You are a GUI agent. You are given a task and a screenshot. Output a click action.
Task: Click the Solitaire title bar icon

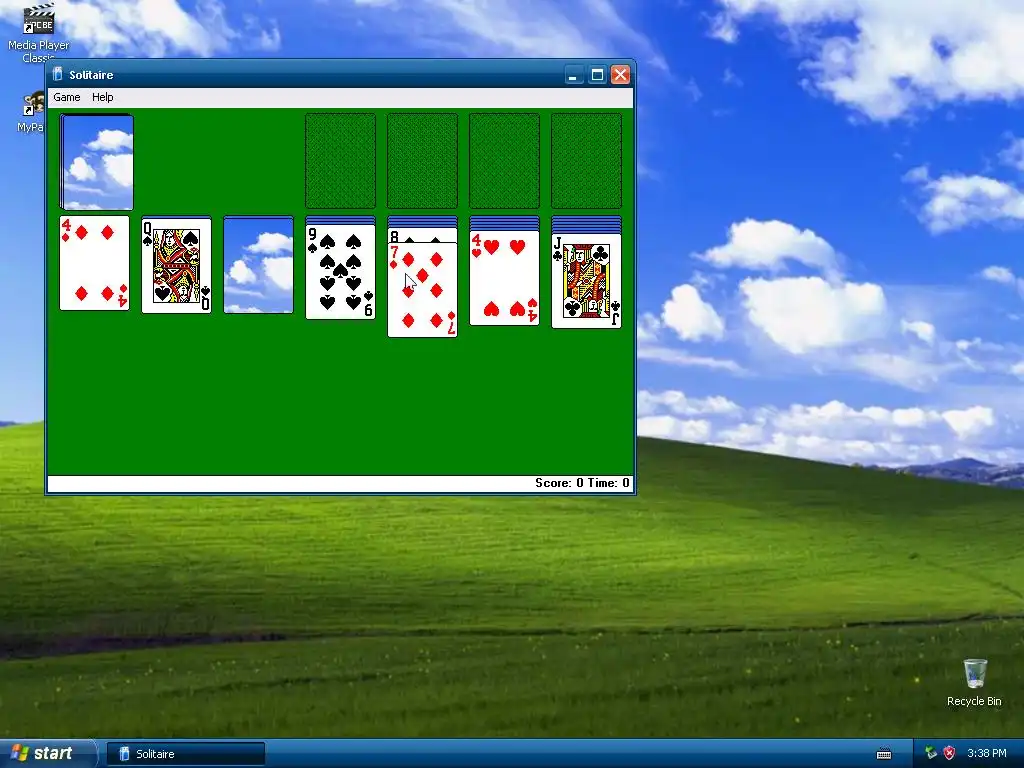(57, 74)
